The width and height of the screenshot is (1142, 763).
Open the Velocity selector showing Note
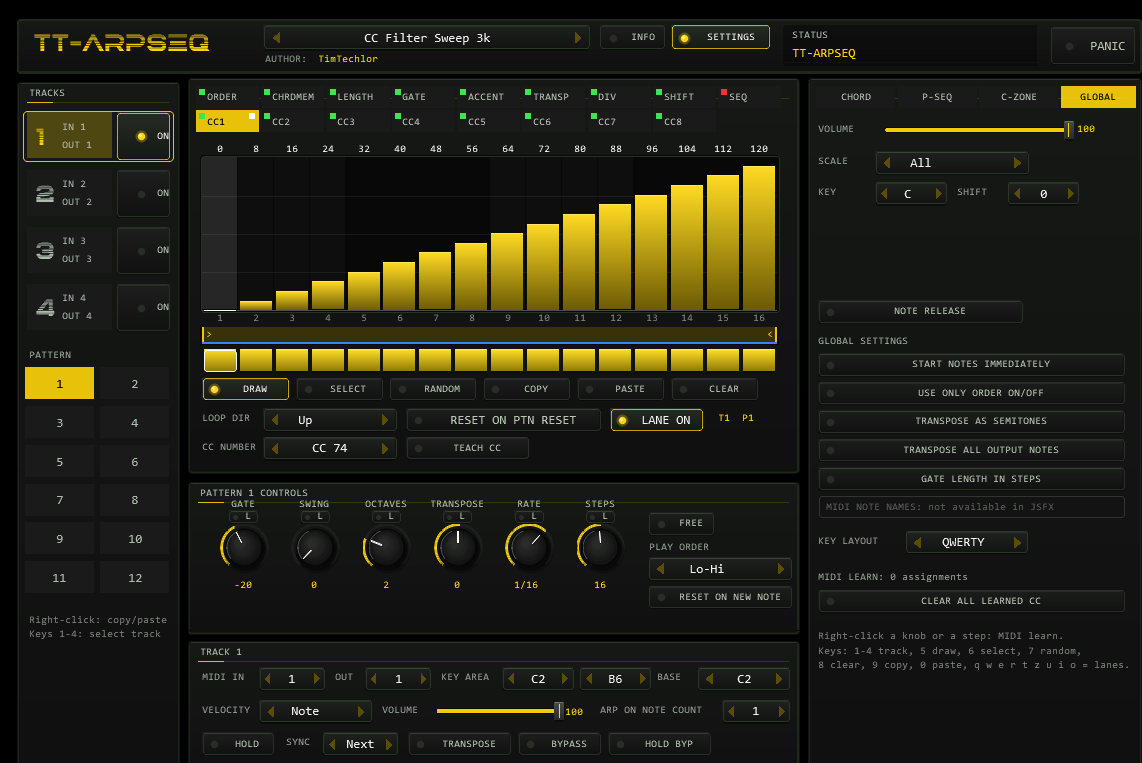(x=316, y=711)
